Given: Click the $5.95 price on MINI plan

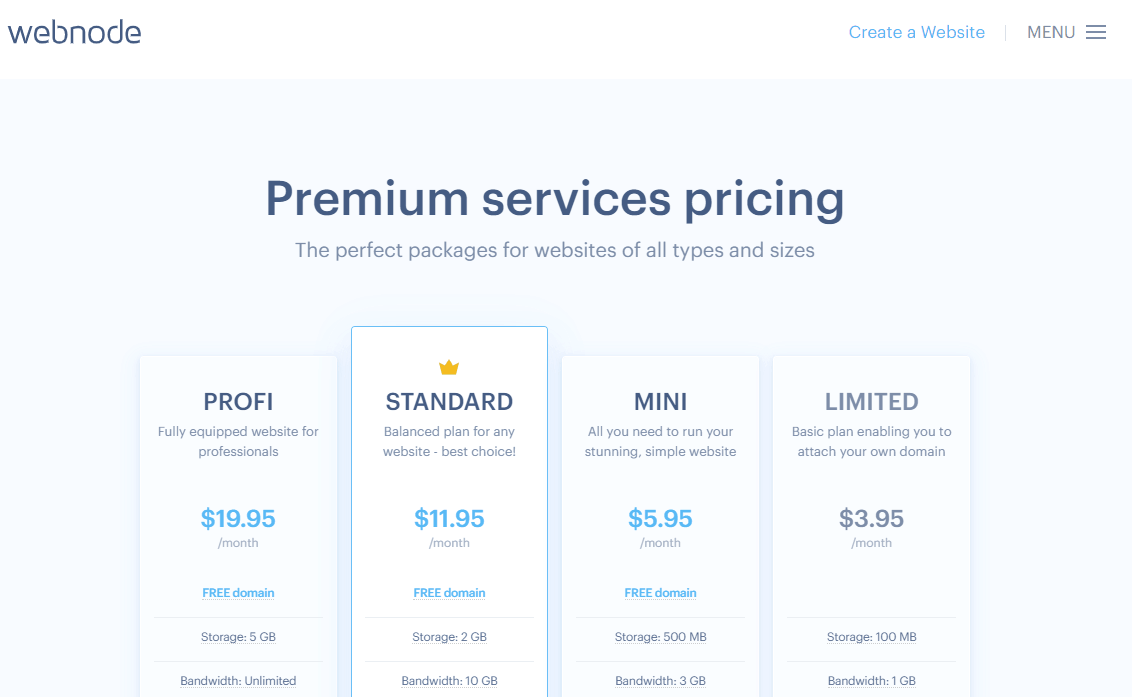Looking at the screenshot, I should tap(660, 518).
